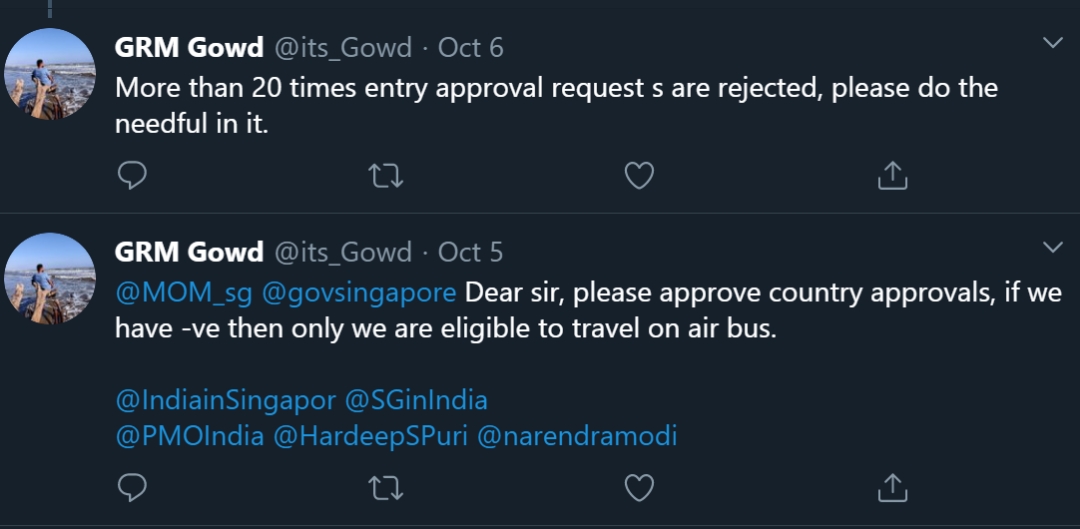This screenshot has height=529, width=1080.
Task: Open the @PMOIndia mention
Action: click(x=189, y=437)
